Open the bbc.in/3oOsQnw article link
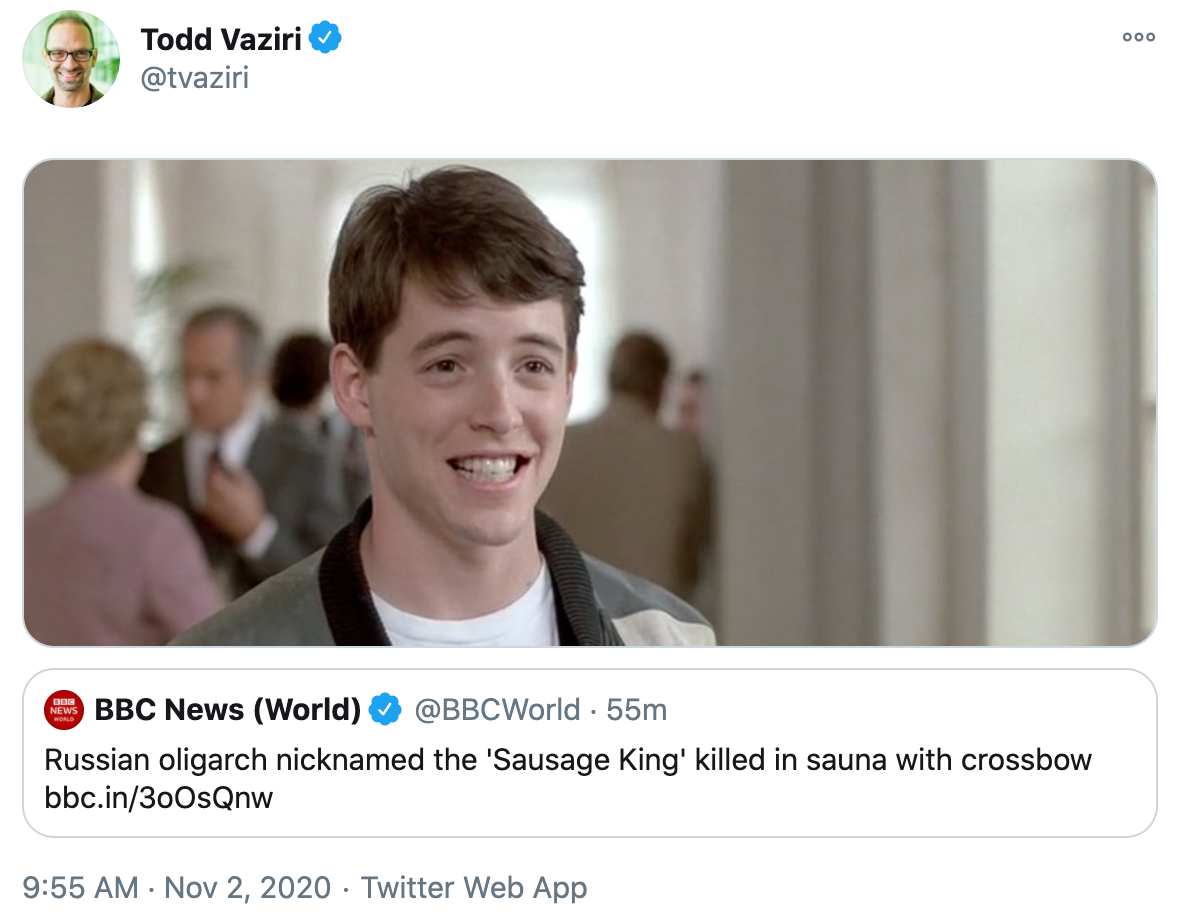 click(x=159, y=798)
